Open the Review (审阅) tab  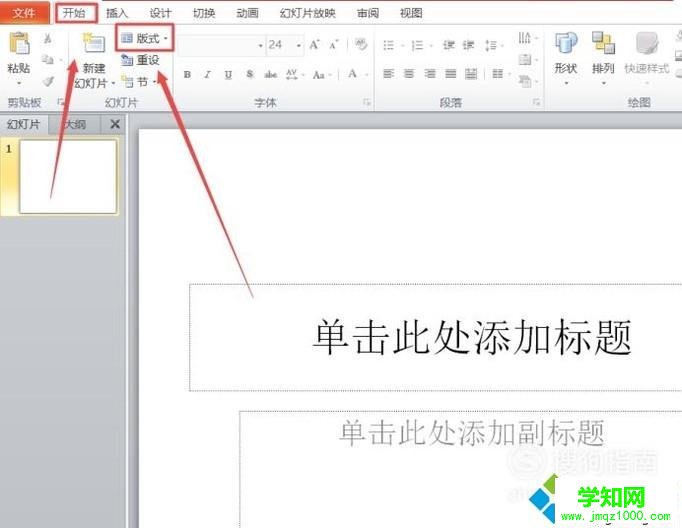[368, 13]
